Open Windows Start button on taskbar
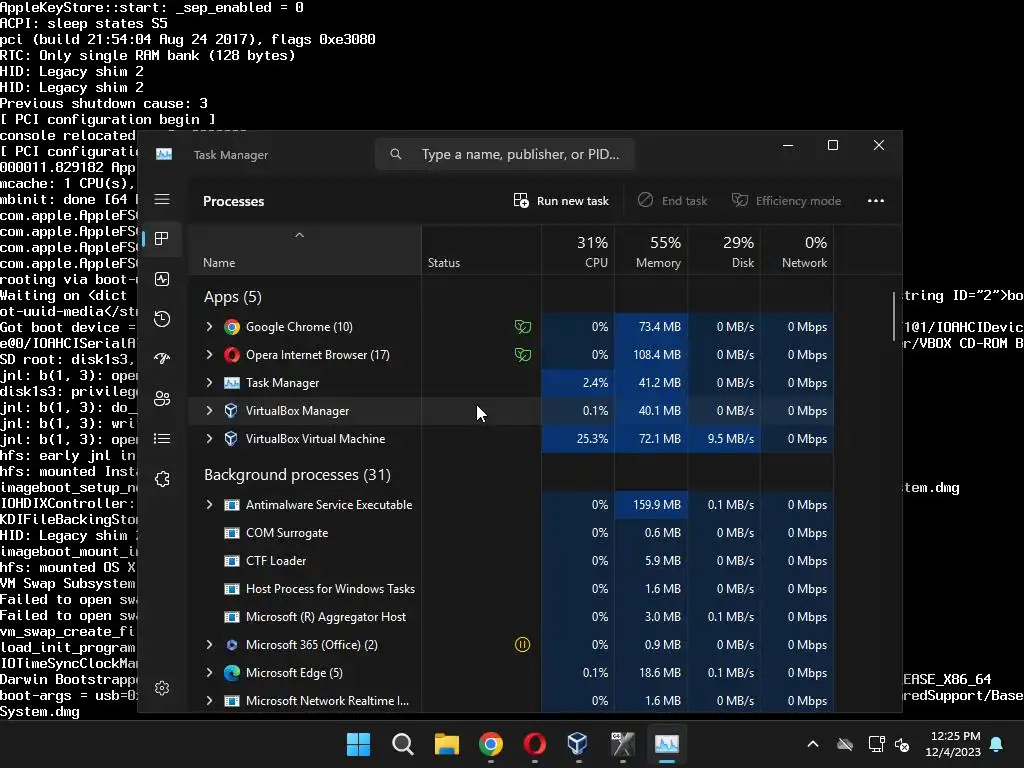 (358, 744)
